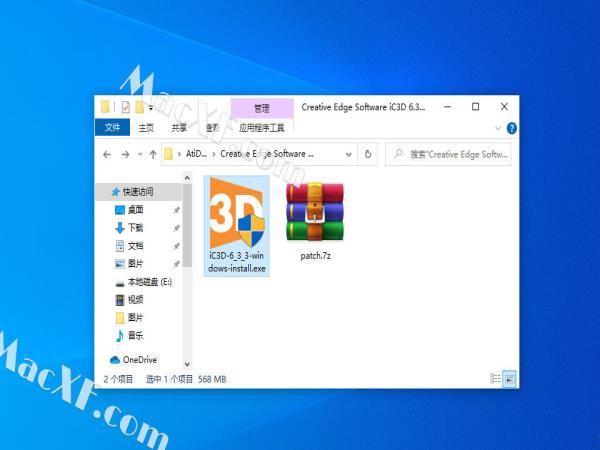Switch to large icons view in status bar
Image resolution: width=600 pixels, height=450 pixels.
[509, 379]
